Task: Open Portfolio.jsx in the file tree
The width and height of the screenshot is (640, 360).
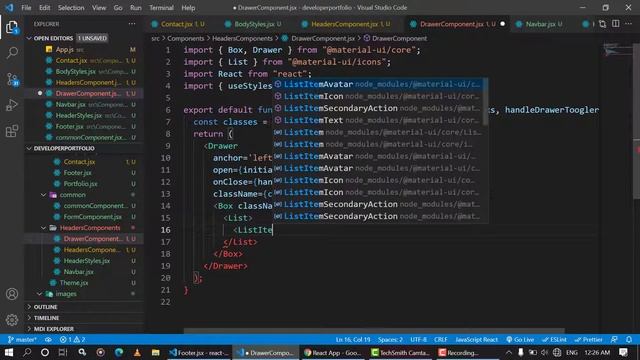Action: pos(80,184)
